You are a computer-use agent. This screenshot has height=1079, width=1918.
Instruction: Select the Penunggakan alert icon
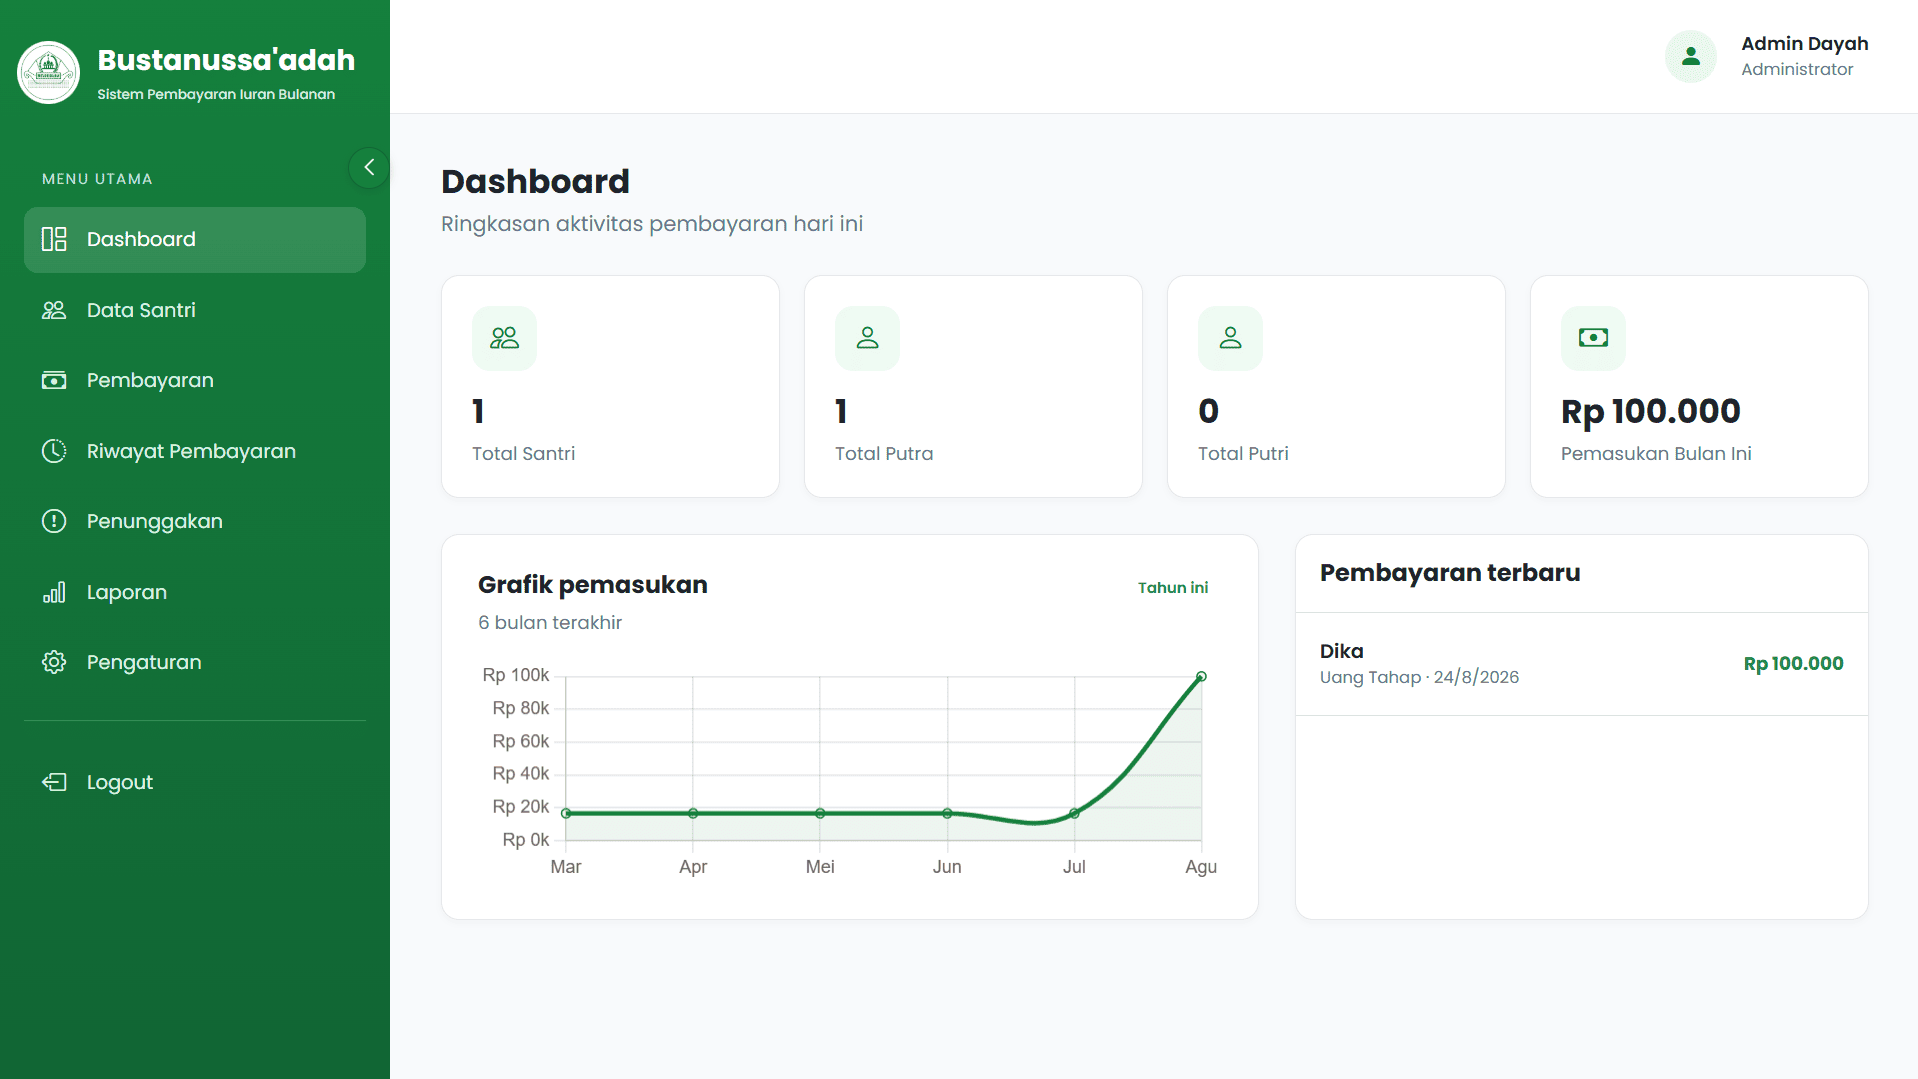click(54, 521)
